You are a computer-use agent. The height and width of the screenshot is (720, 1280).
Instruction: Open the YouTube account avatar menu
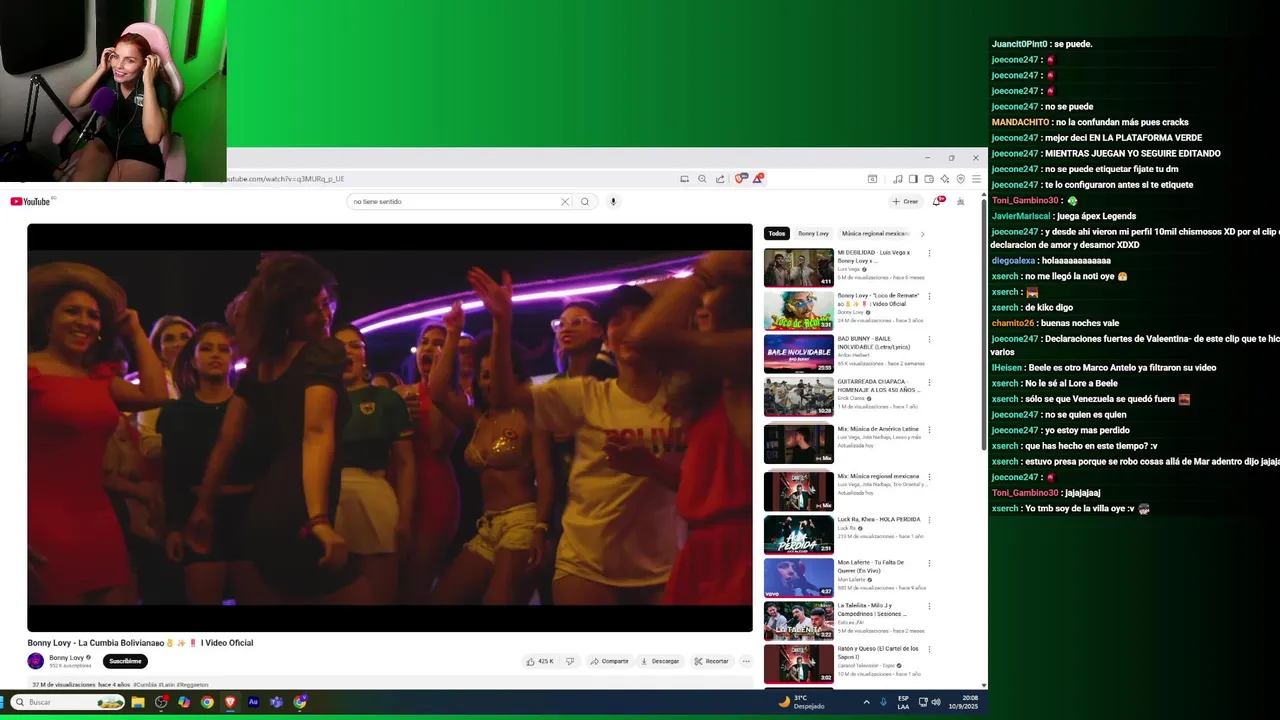960,201
